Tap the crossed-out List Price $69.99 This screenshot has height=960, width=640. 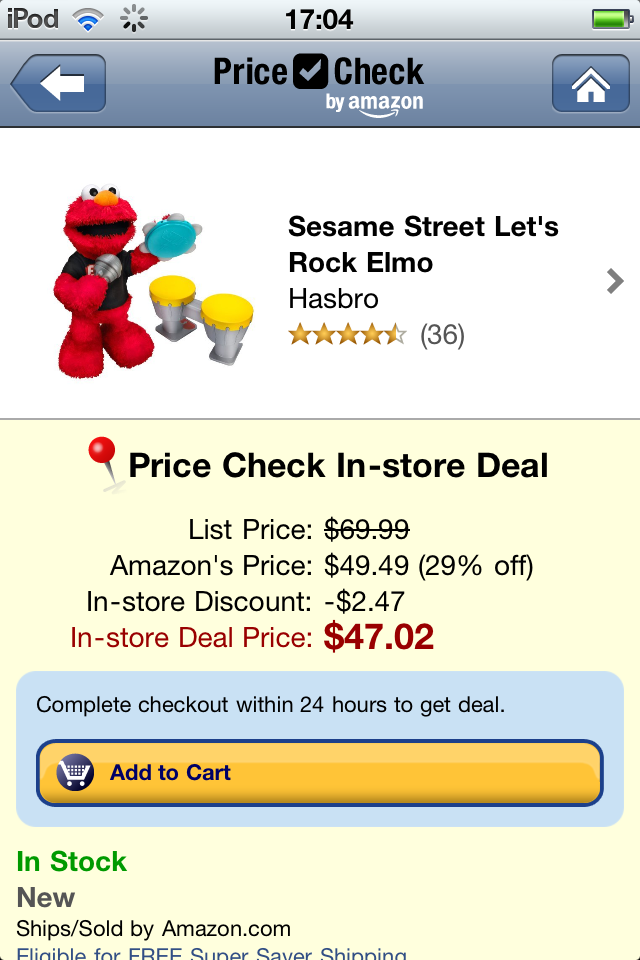[367, 530]
